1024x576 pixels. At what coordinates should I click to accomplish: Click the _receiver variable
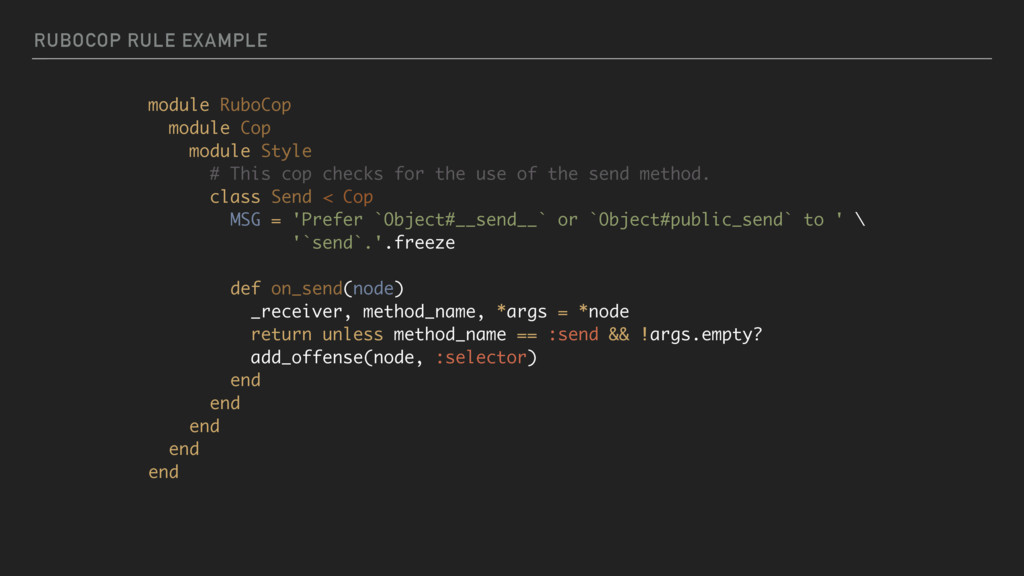(x=296, y=312)
